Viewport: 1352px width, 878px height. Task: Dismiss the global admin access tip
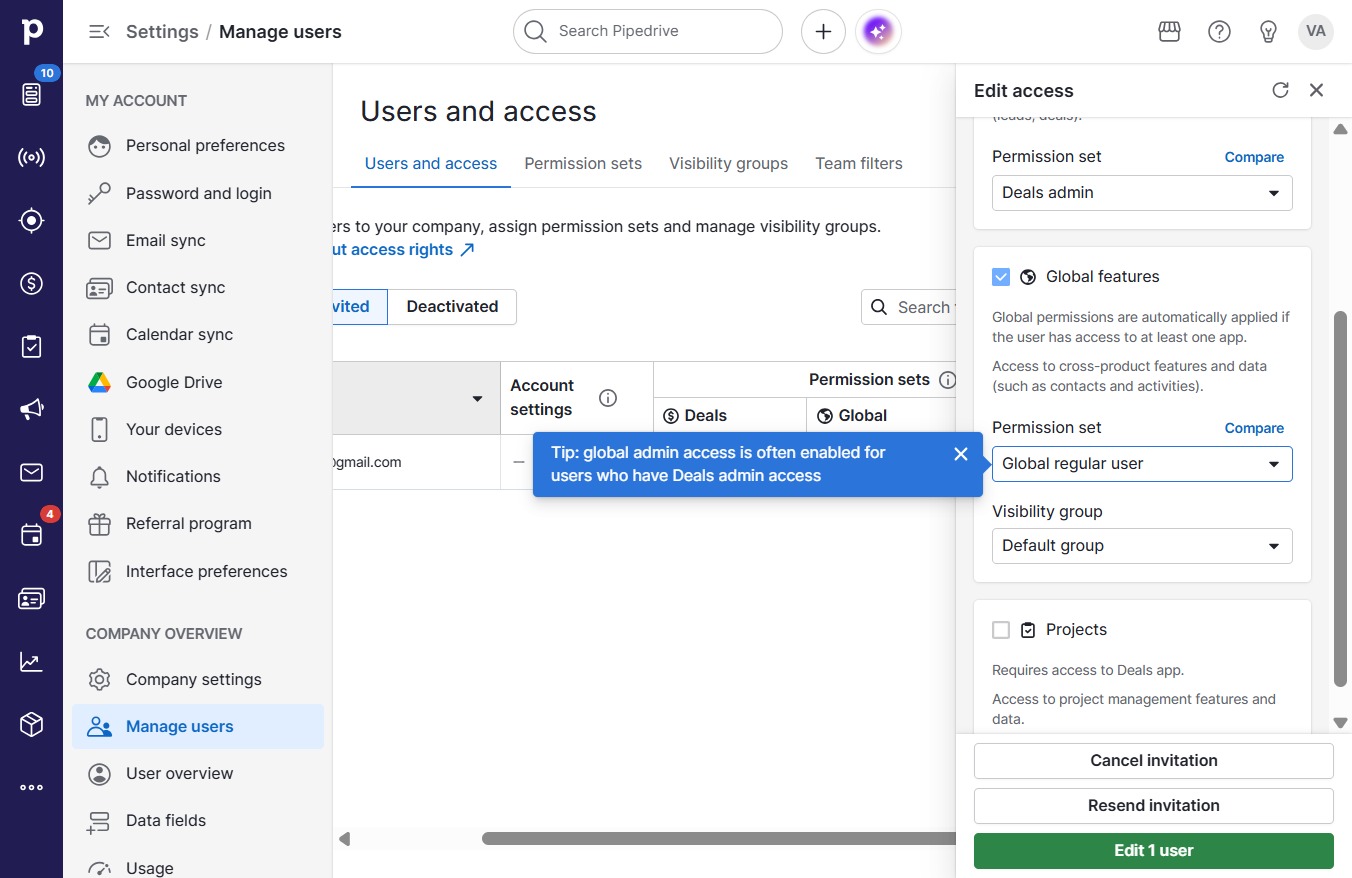(x=961, y=454)
